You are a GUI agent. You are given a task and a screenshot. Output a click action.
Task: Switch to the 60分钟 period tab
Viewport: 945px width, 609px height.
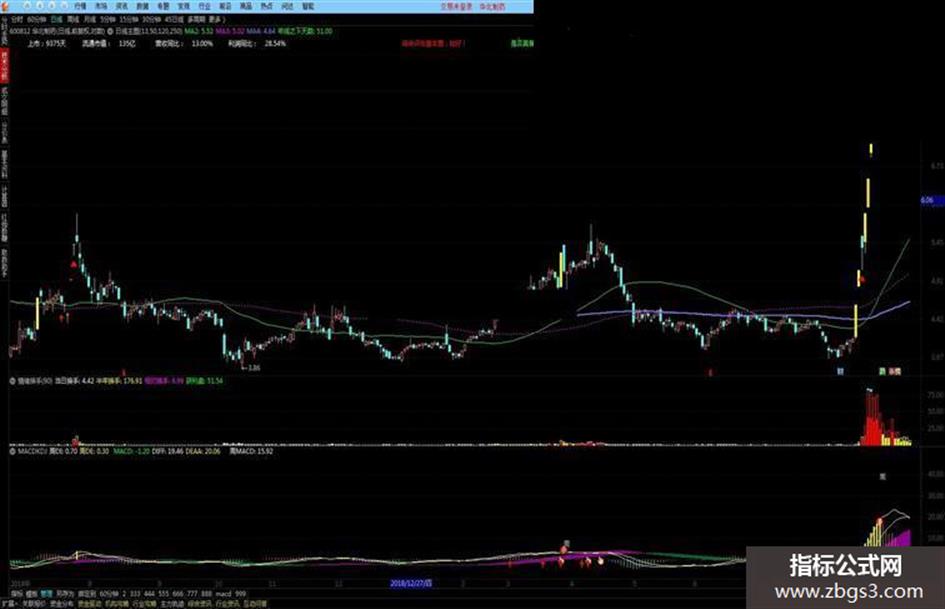[37, 19]
